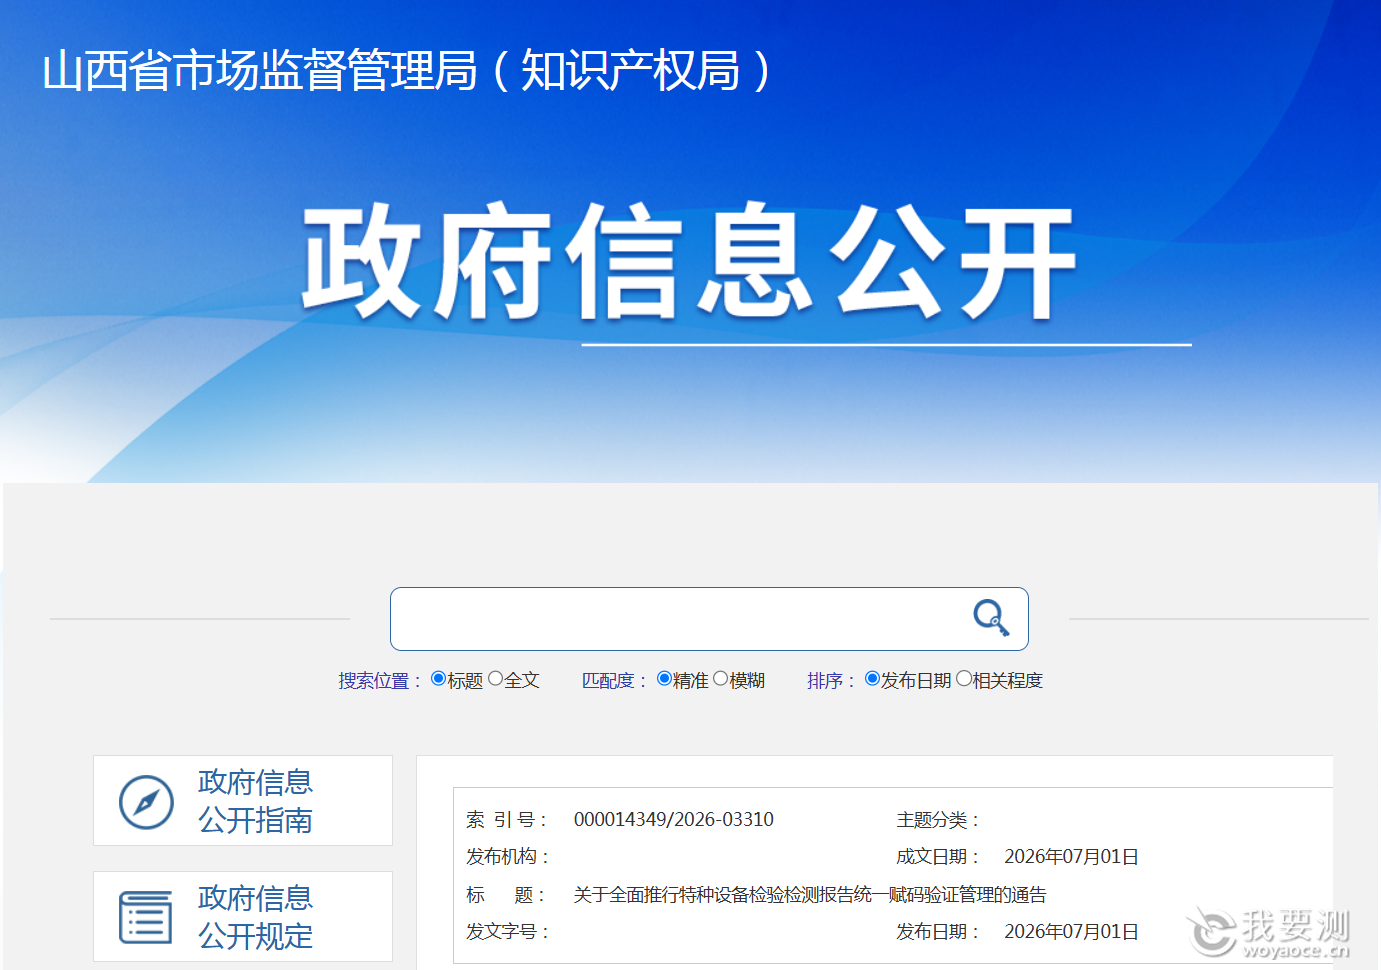
Task: Click the 政府信息公开 banner heading
Action: (x=688, y=262)
